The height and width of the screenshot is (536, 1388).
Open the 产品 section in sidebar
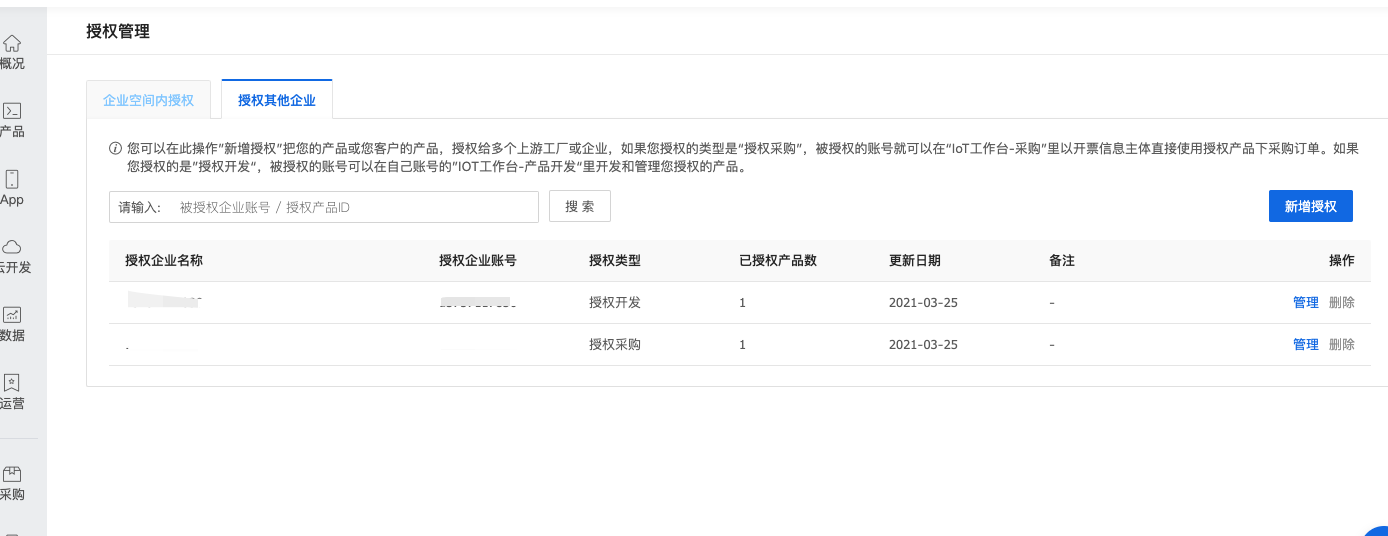coord(12,111)
